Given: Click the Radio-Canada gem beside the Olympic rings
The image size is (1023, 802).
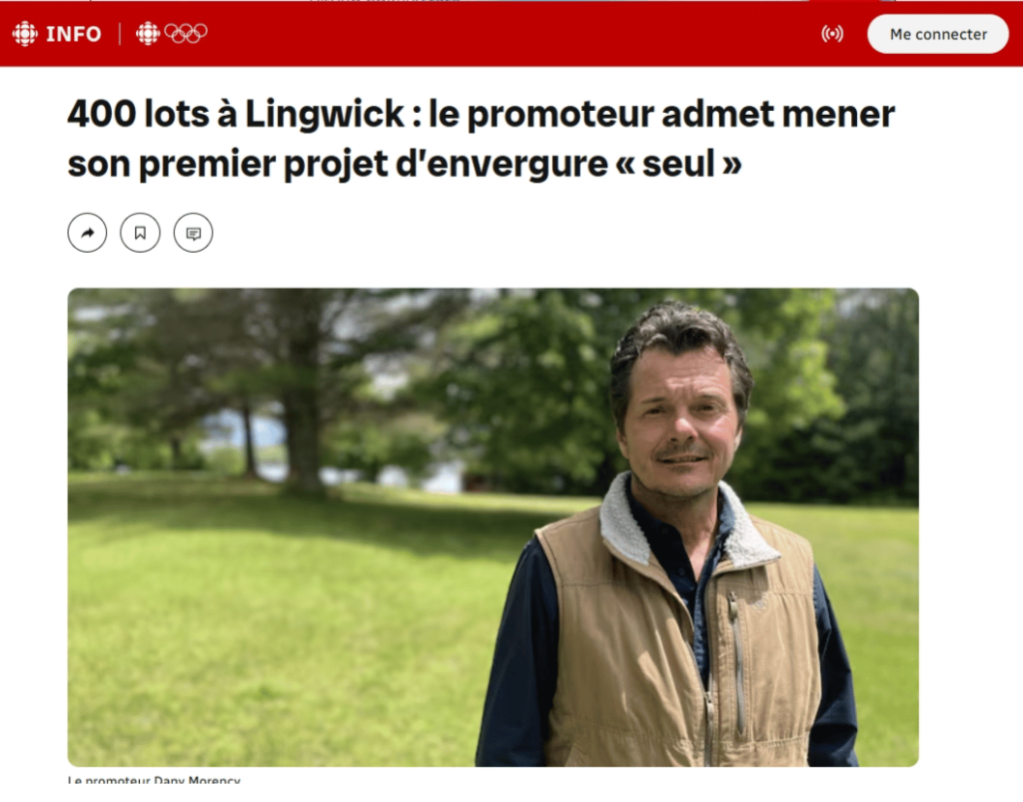Looking at the screenshot, I should tap(147, 33).
